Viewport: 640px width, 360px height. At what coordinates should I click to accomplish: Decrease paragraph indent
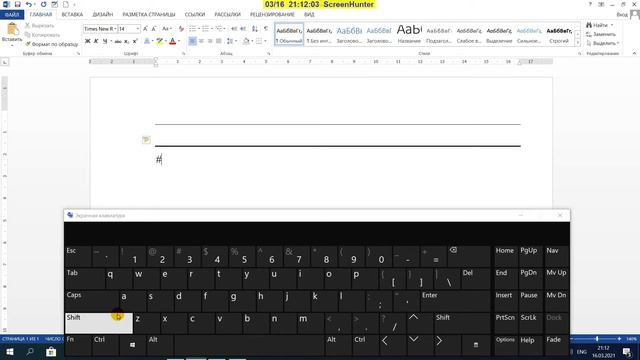[234, 29]
